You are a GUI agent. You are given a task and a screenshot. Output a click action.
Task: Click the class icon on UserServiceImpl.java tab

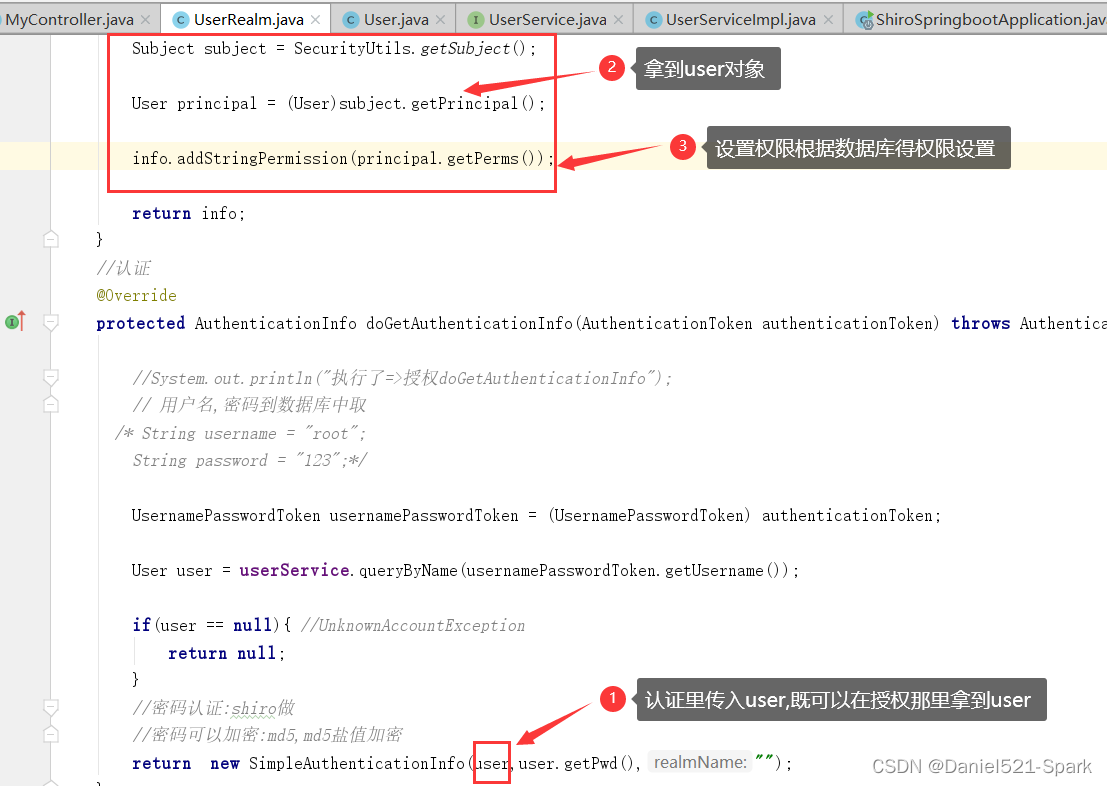653,20
